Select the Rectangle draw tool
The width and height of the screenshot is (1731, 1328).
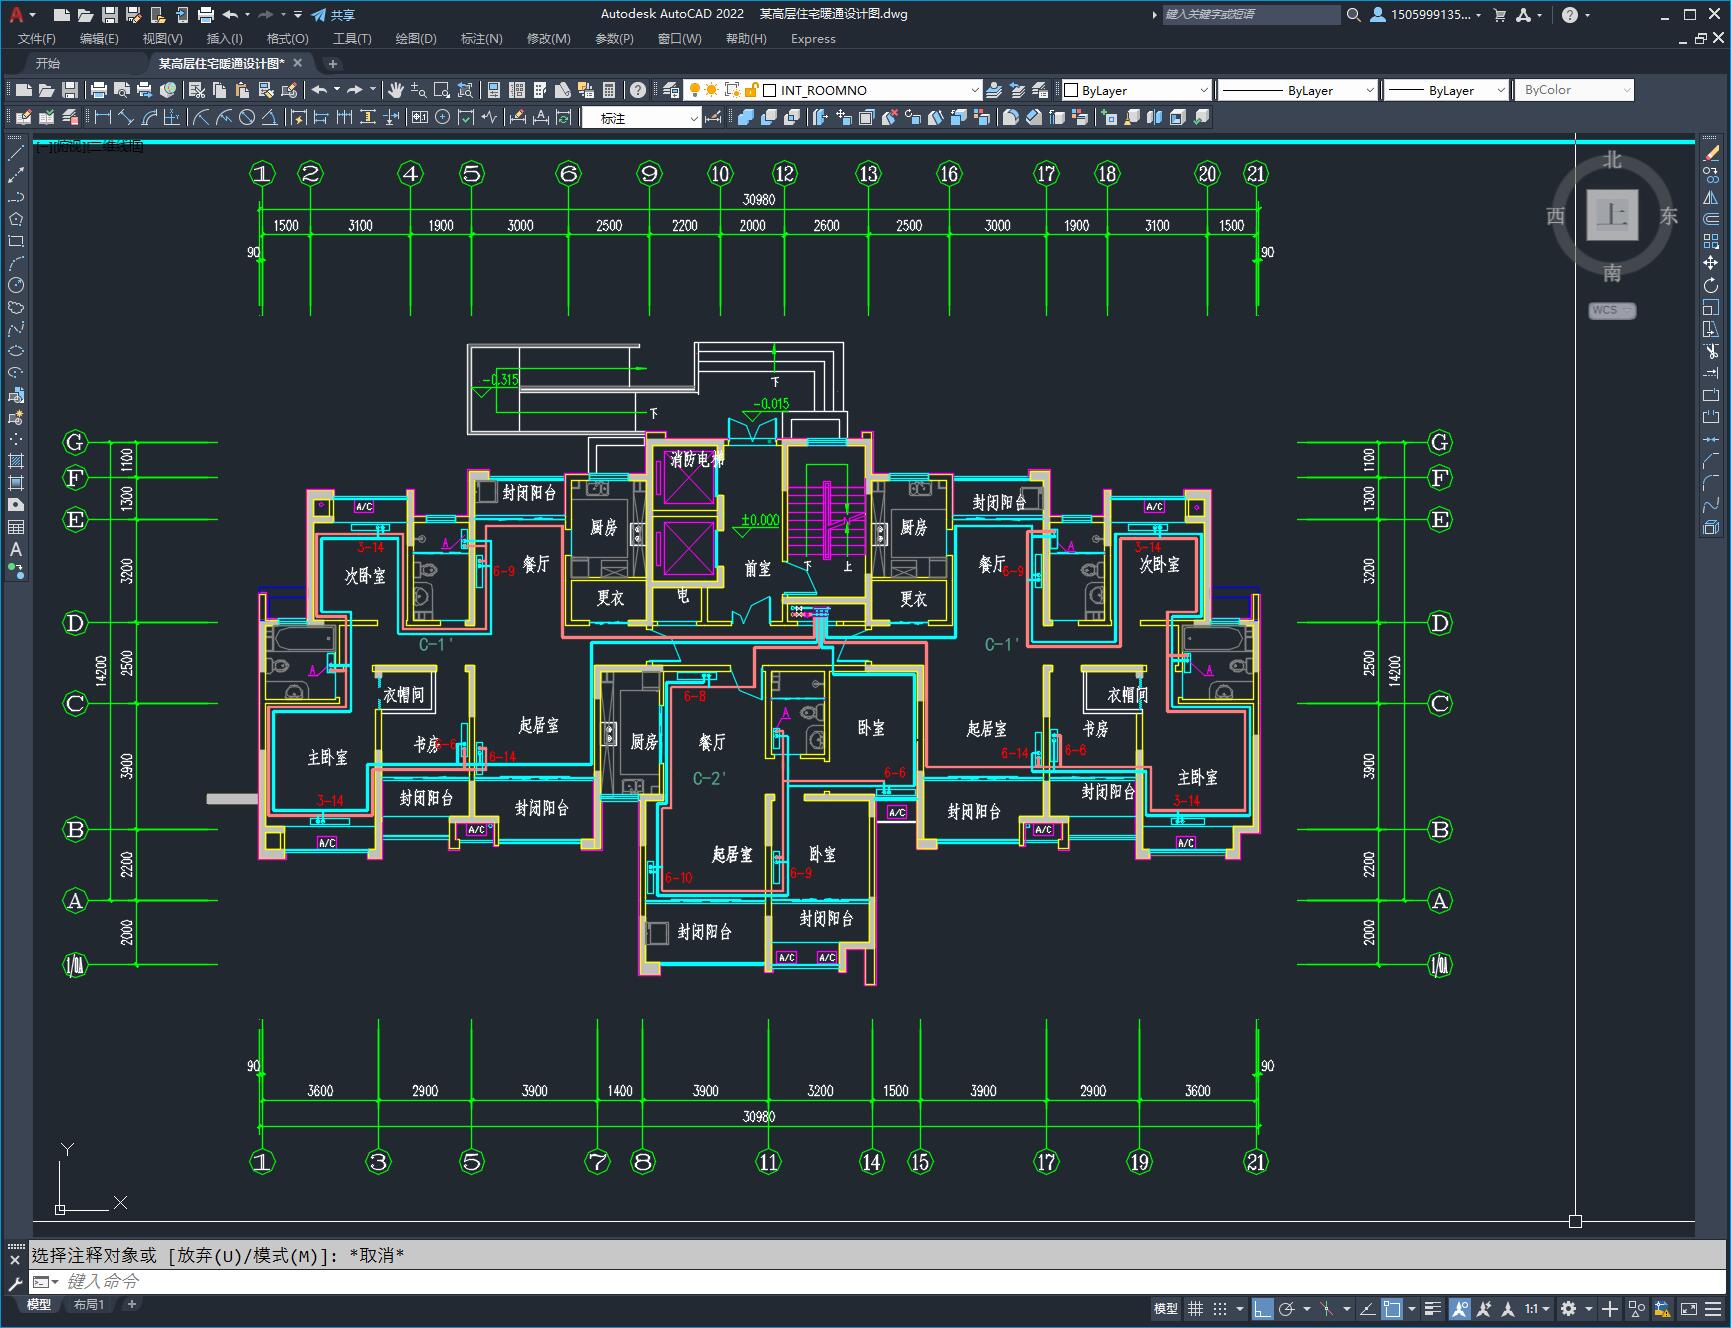tap(15, 241)
